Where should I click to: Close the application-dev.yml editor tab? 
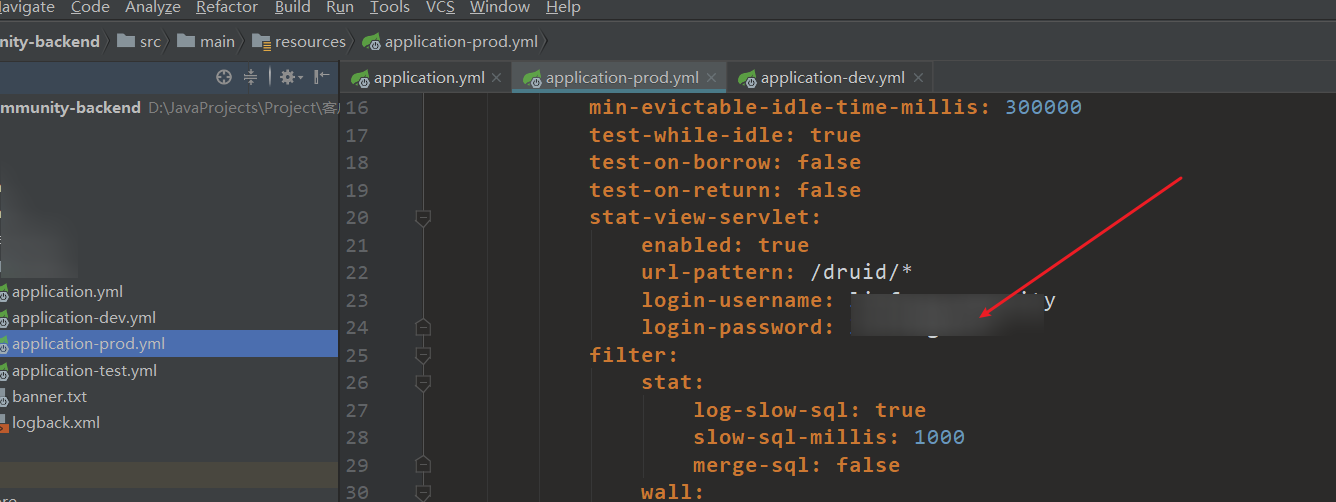[x=917, y=78]
